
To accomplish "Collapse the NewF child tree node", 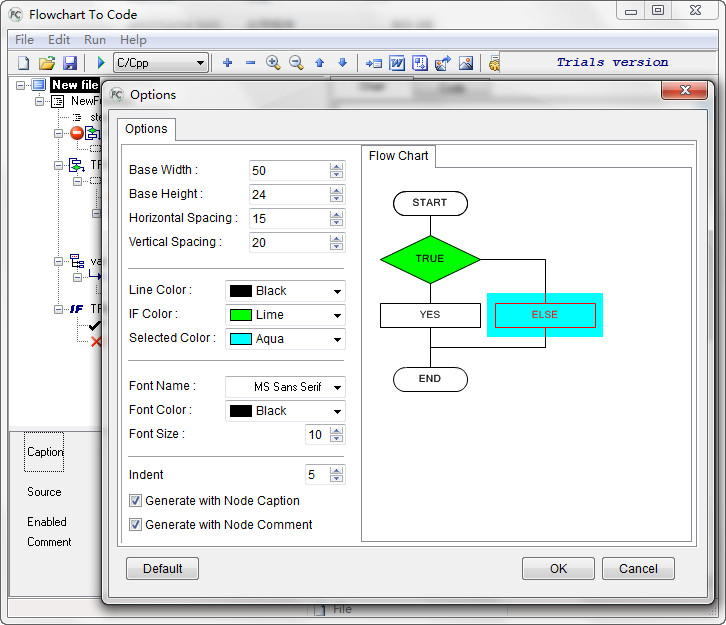I will tap(40, 101).
